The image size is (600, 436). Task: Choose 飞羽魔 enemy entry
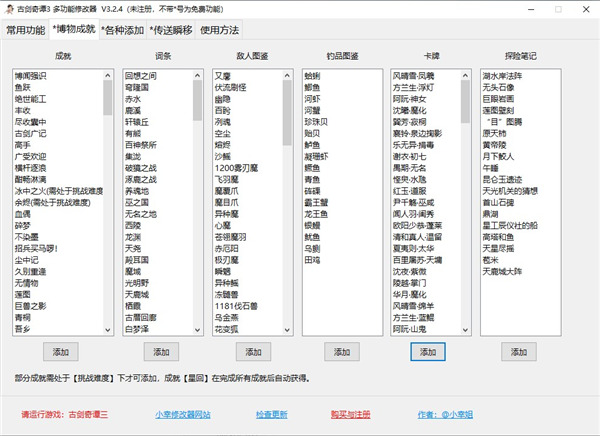227,179
